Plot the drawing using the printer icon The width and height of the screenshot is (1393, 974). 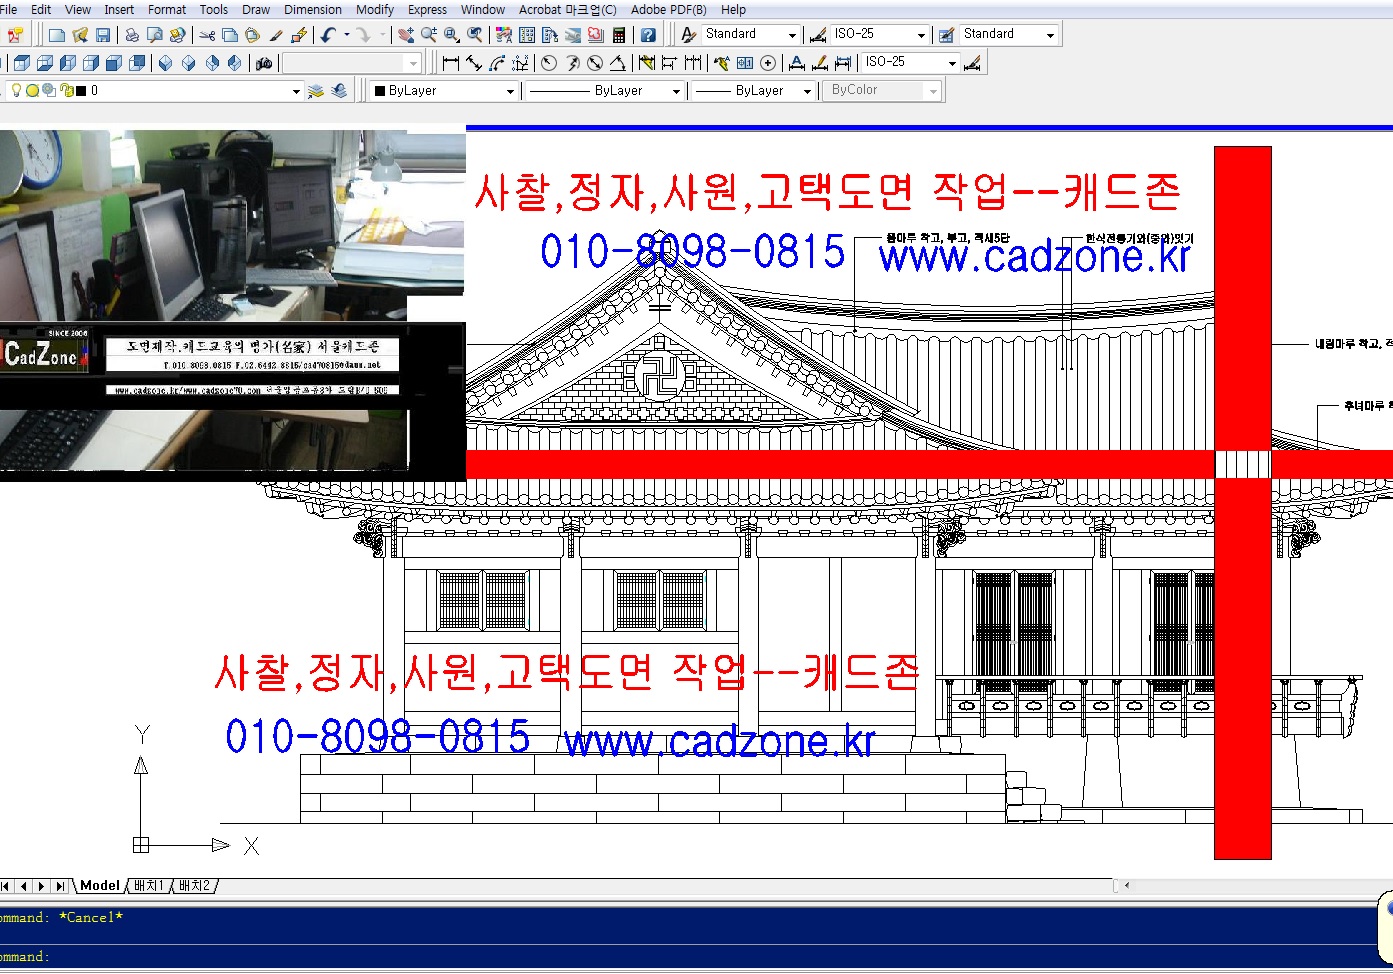[x=132, y=35]
